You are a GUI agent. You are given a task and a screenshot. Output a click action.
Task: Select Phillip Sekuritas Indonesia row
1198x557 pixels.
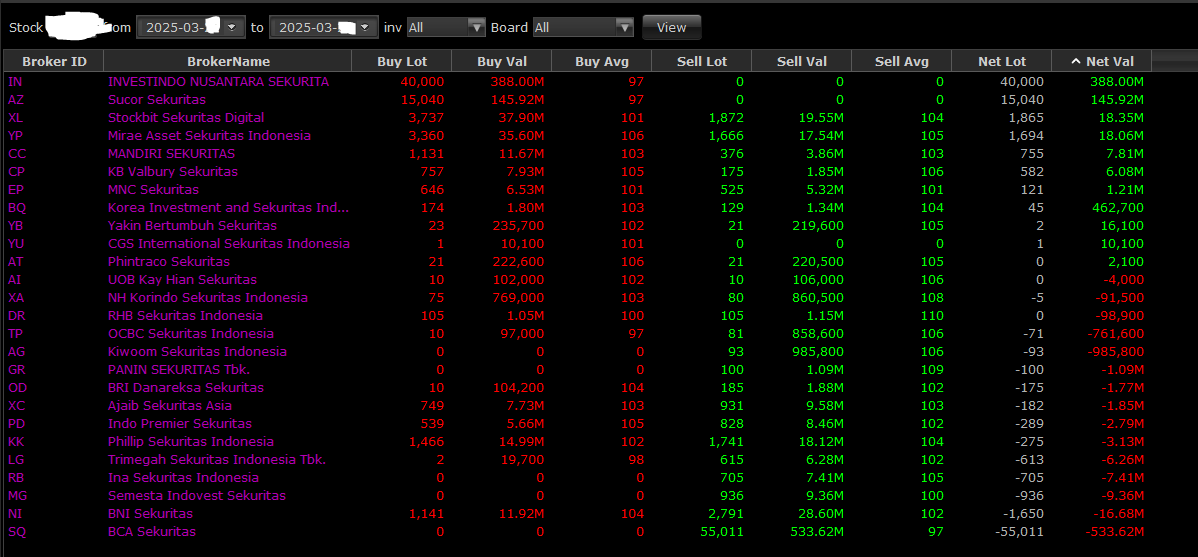pyautogui.click(x=578, y=442)
